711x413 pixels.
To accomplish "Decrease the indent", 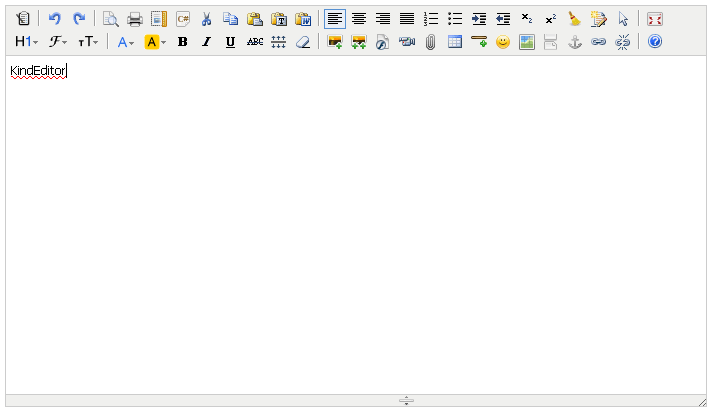I will 503,19.
